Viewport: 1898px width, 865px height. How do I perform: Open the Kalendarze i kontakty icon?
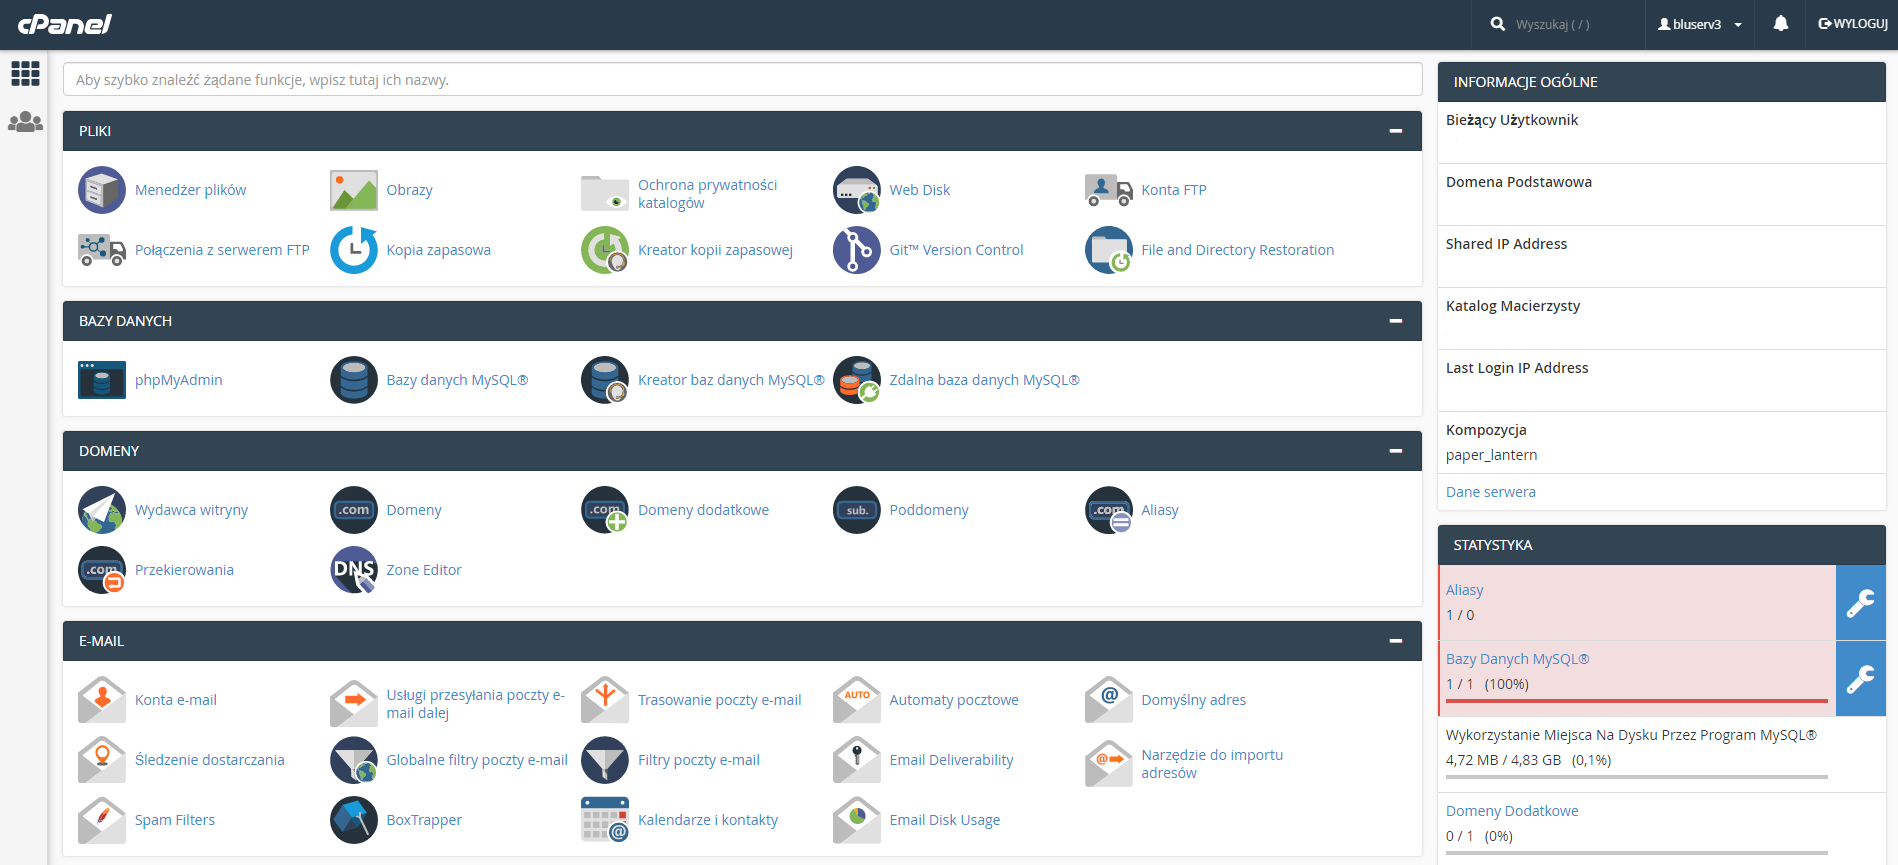pos(605,820)
